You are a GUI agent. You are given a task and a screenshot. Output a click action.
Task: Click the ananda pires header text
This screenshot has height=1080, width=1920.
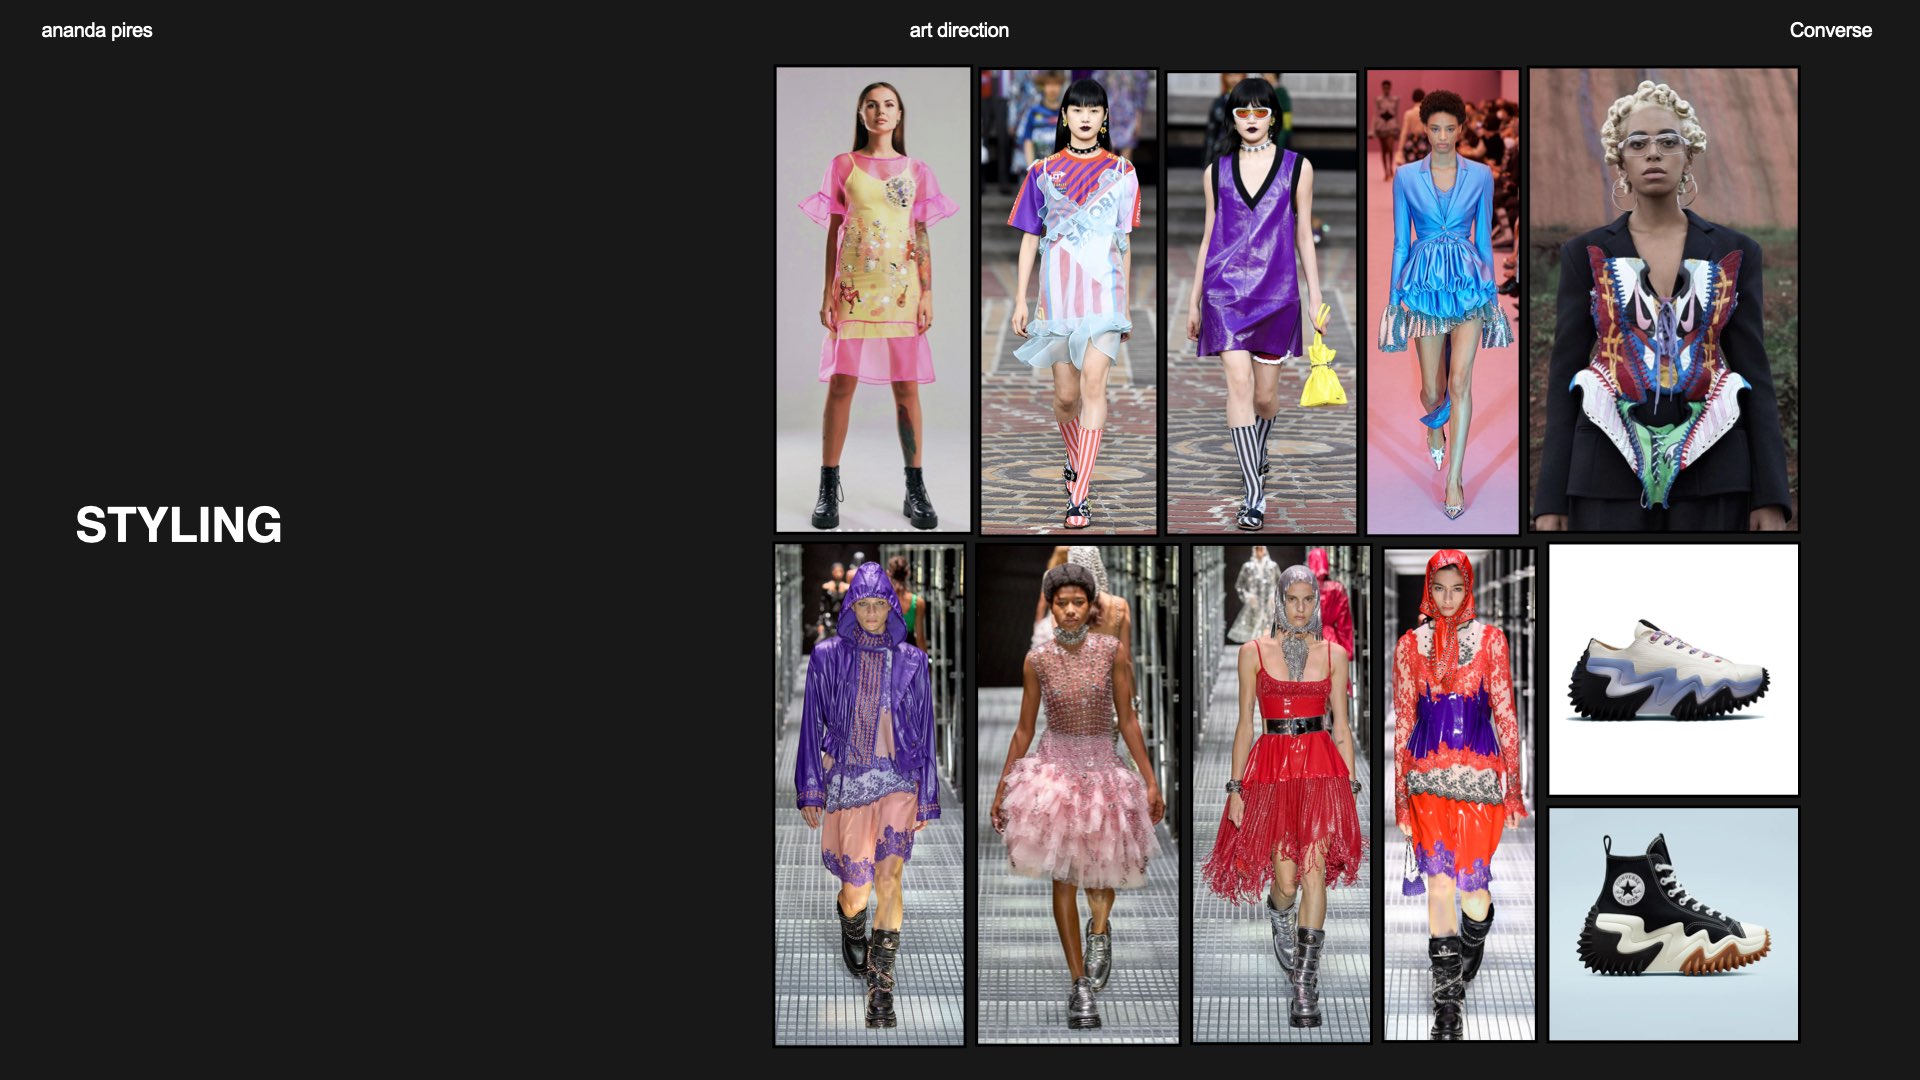(x=97, y=30)
